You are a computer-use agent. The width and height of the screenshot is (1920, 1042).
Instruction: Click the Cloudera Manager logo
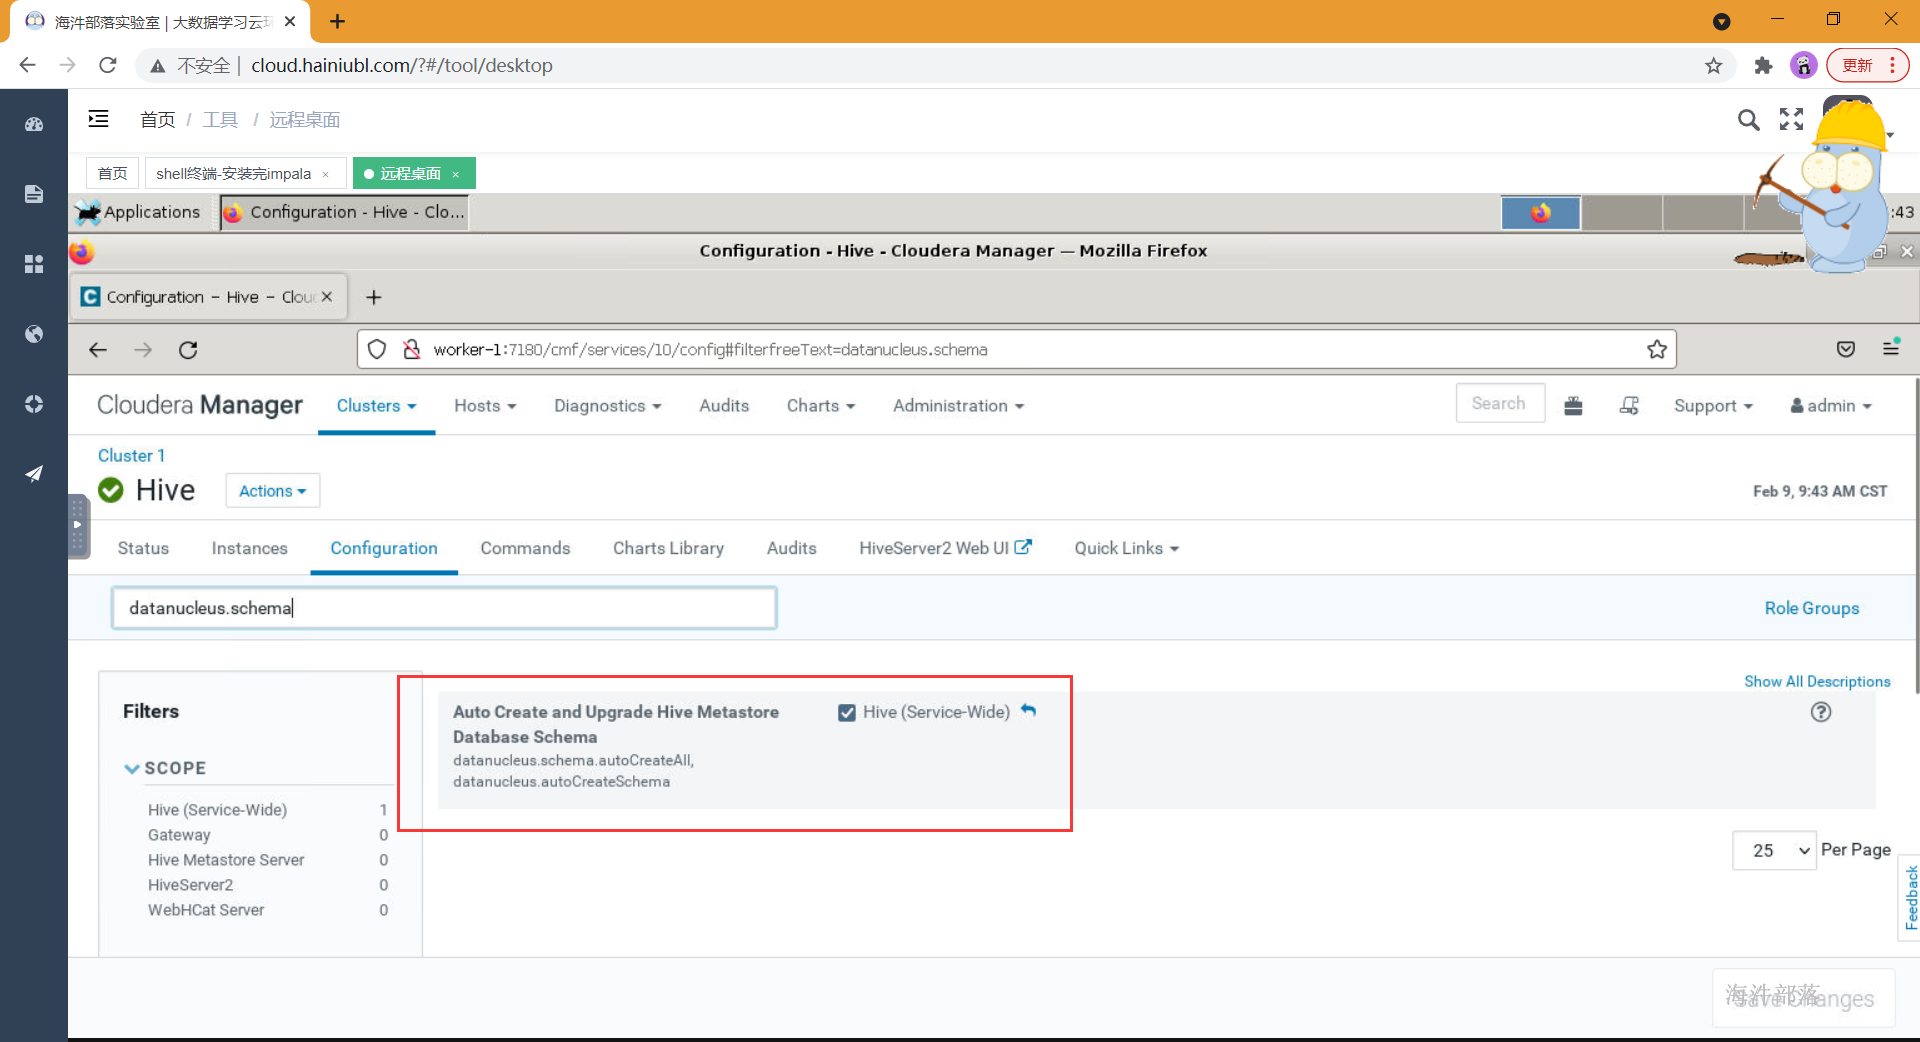(199, 405)
